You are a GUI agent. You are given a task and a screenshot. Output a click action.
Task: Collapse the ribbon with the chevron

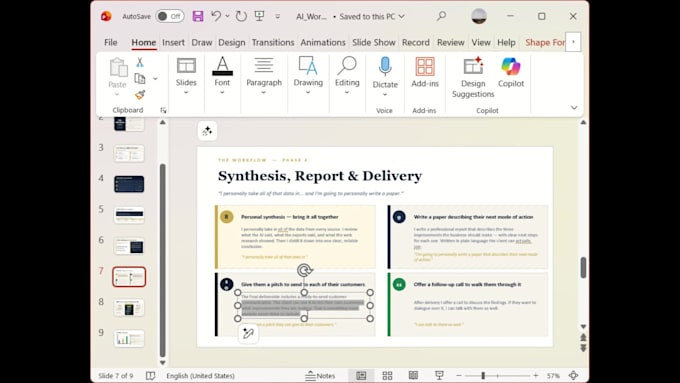coord(574,108)
